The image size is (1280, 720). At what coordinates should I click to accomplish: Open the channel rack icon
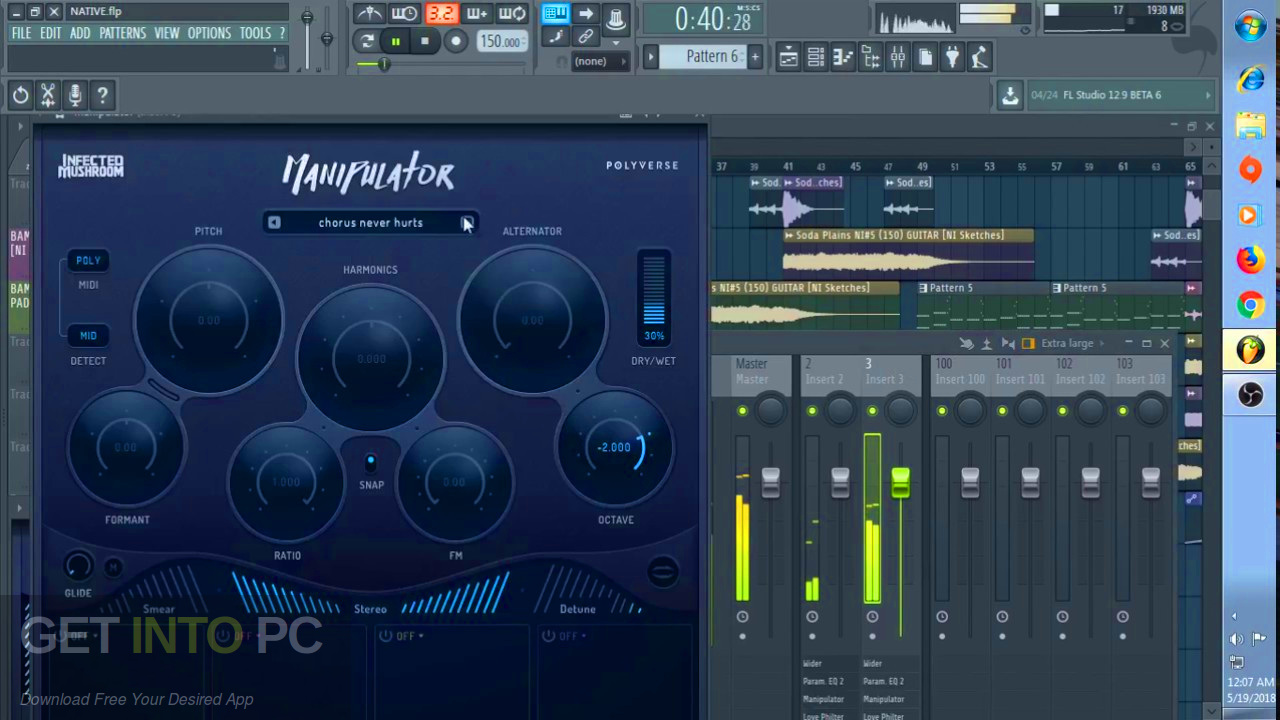[816, 57]
